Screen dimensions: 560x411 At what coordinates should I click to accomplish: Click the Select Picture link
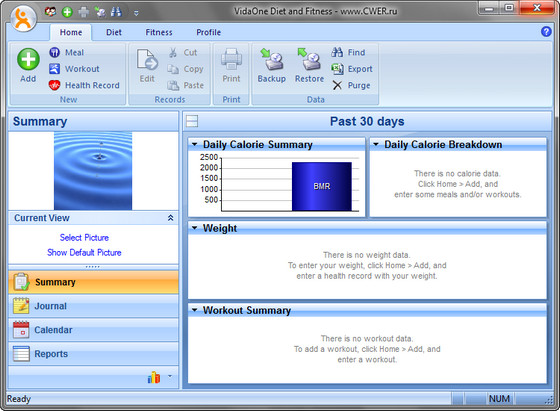[x=84, y=237]
